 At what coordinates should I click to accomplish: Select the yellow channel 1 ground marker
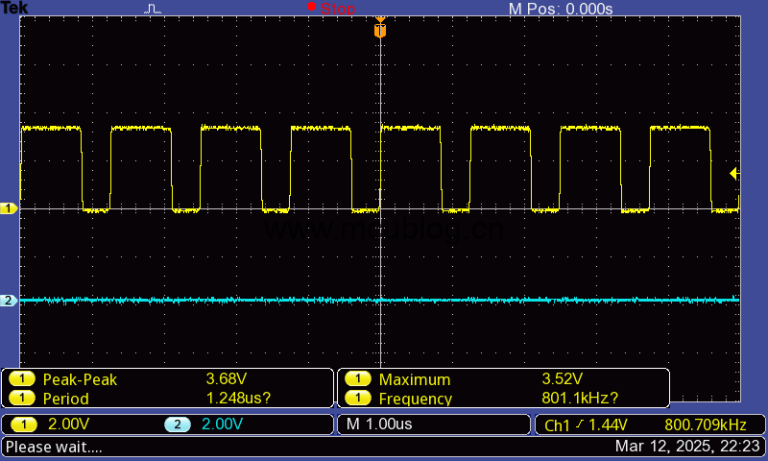coord(9,208)
